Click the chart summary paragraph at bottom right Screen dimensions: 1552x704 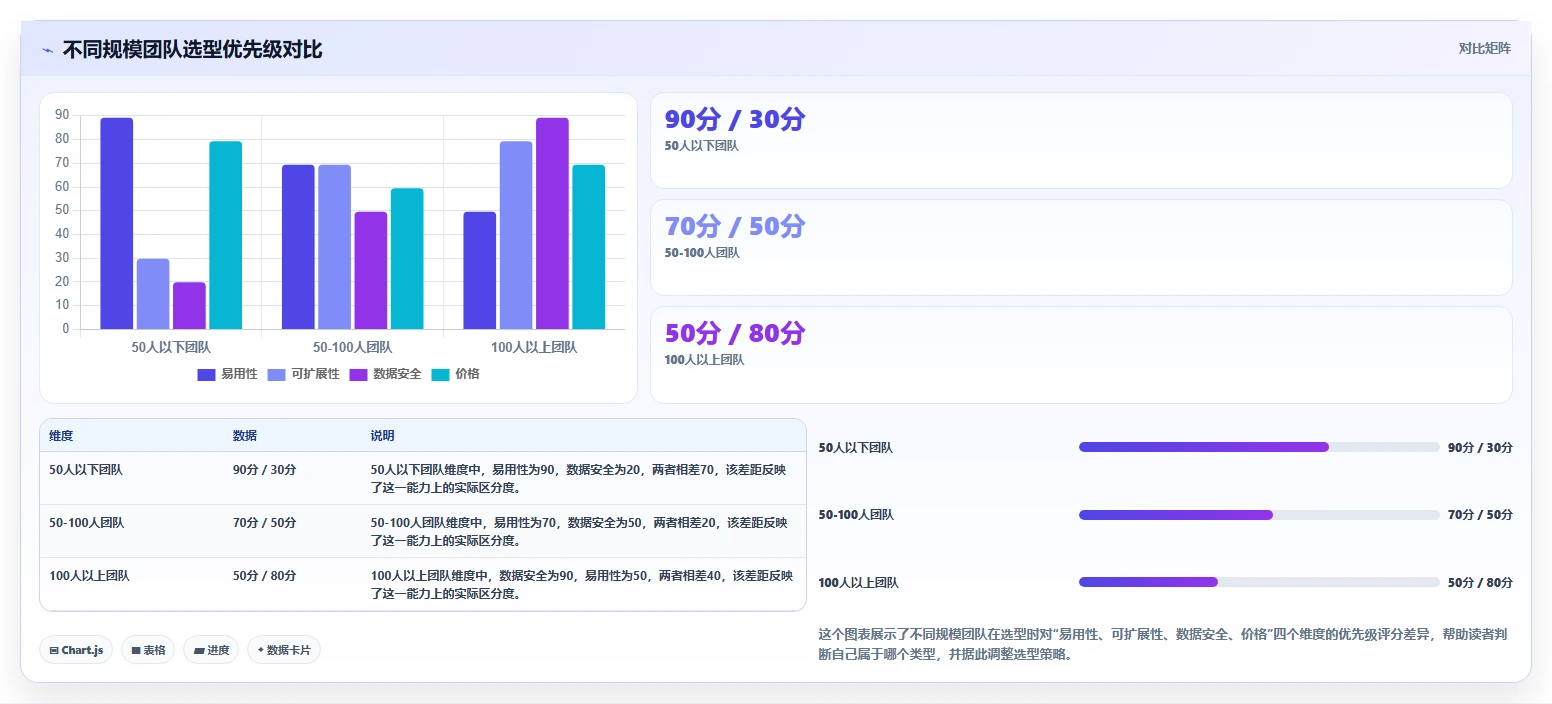click(1165, 644)
